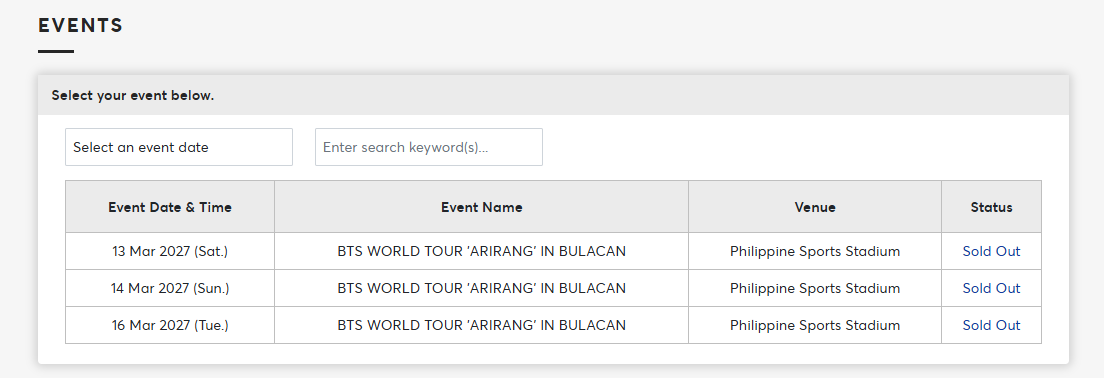Click Sold Out for 16 Mar 2027

pos(991,325)
